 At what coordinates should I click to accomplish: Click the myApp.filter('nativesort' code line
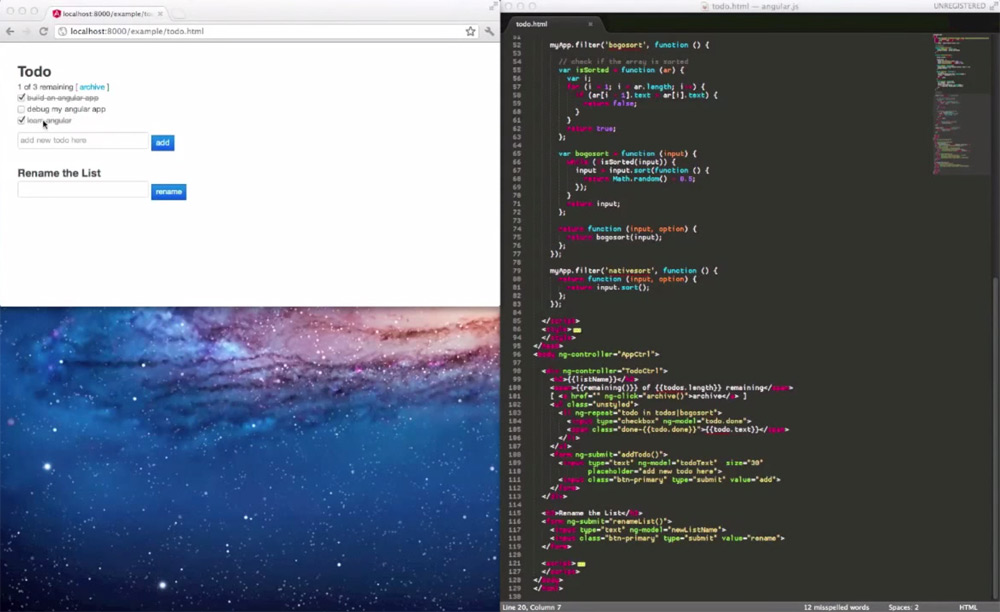[x=633, y=271]
